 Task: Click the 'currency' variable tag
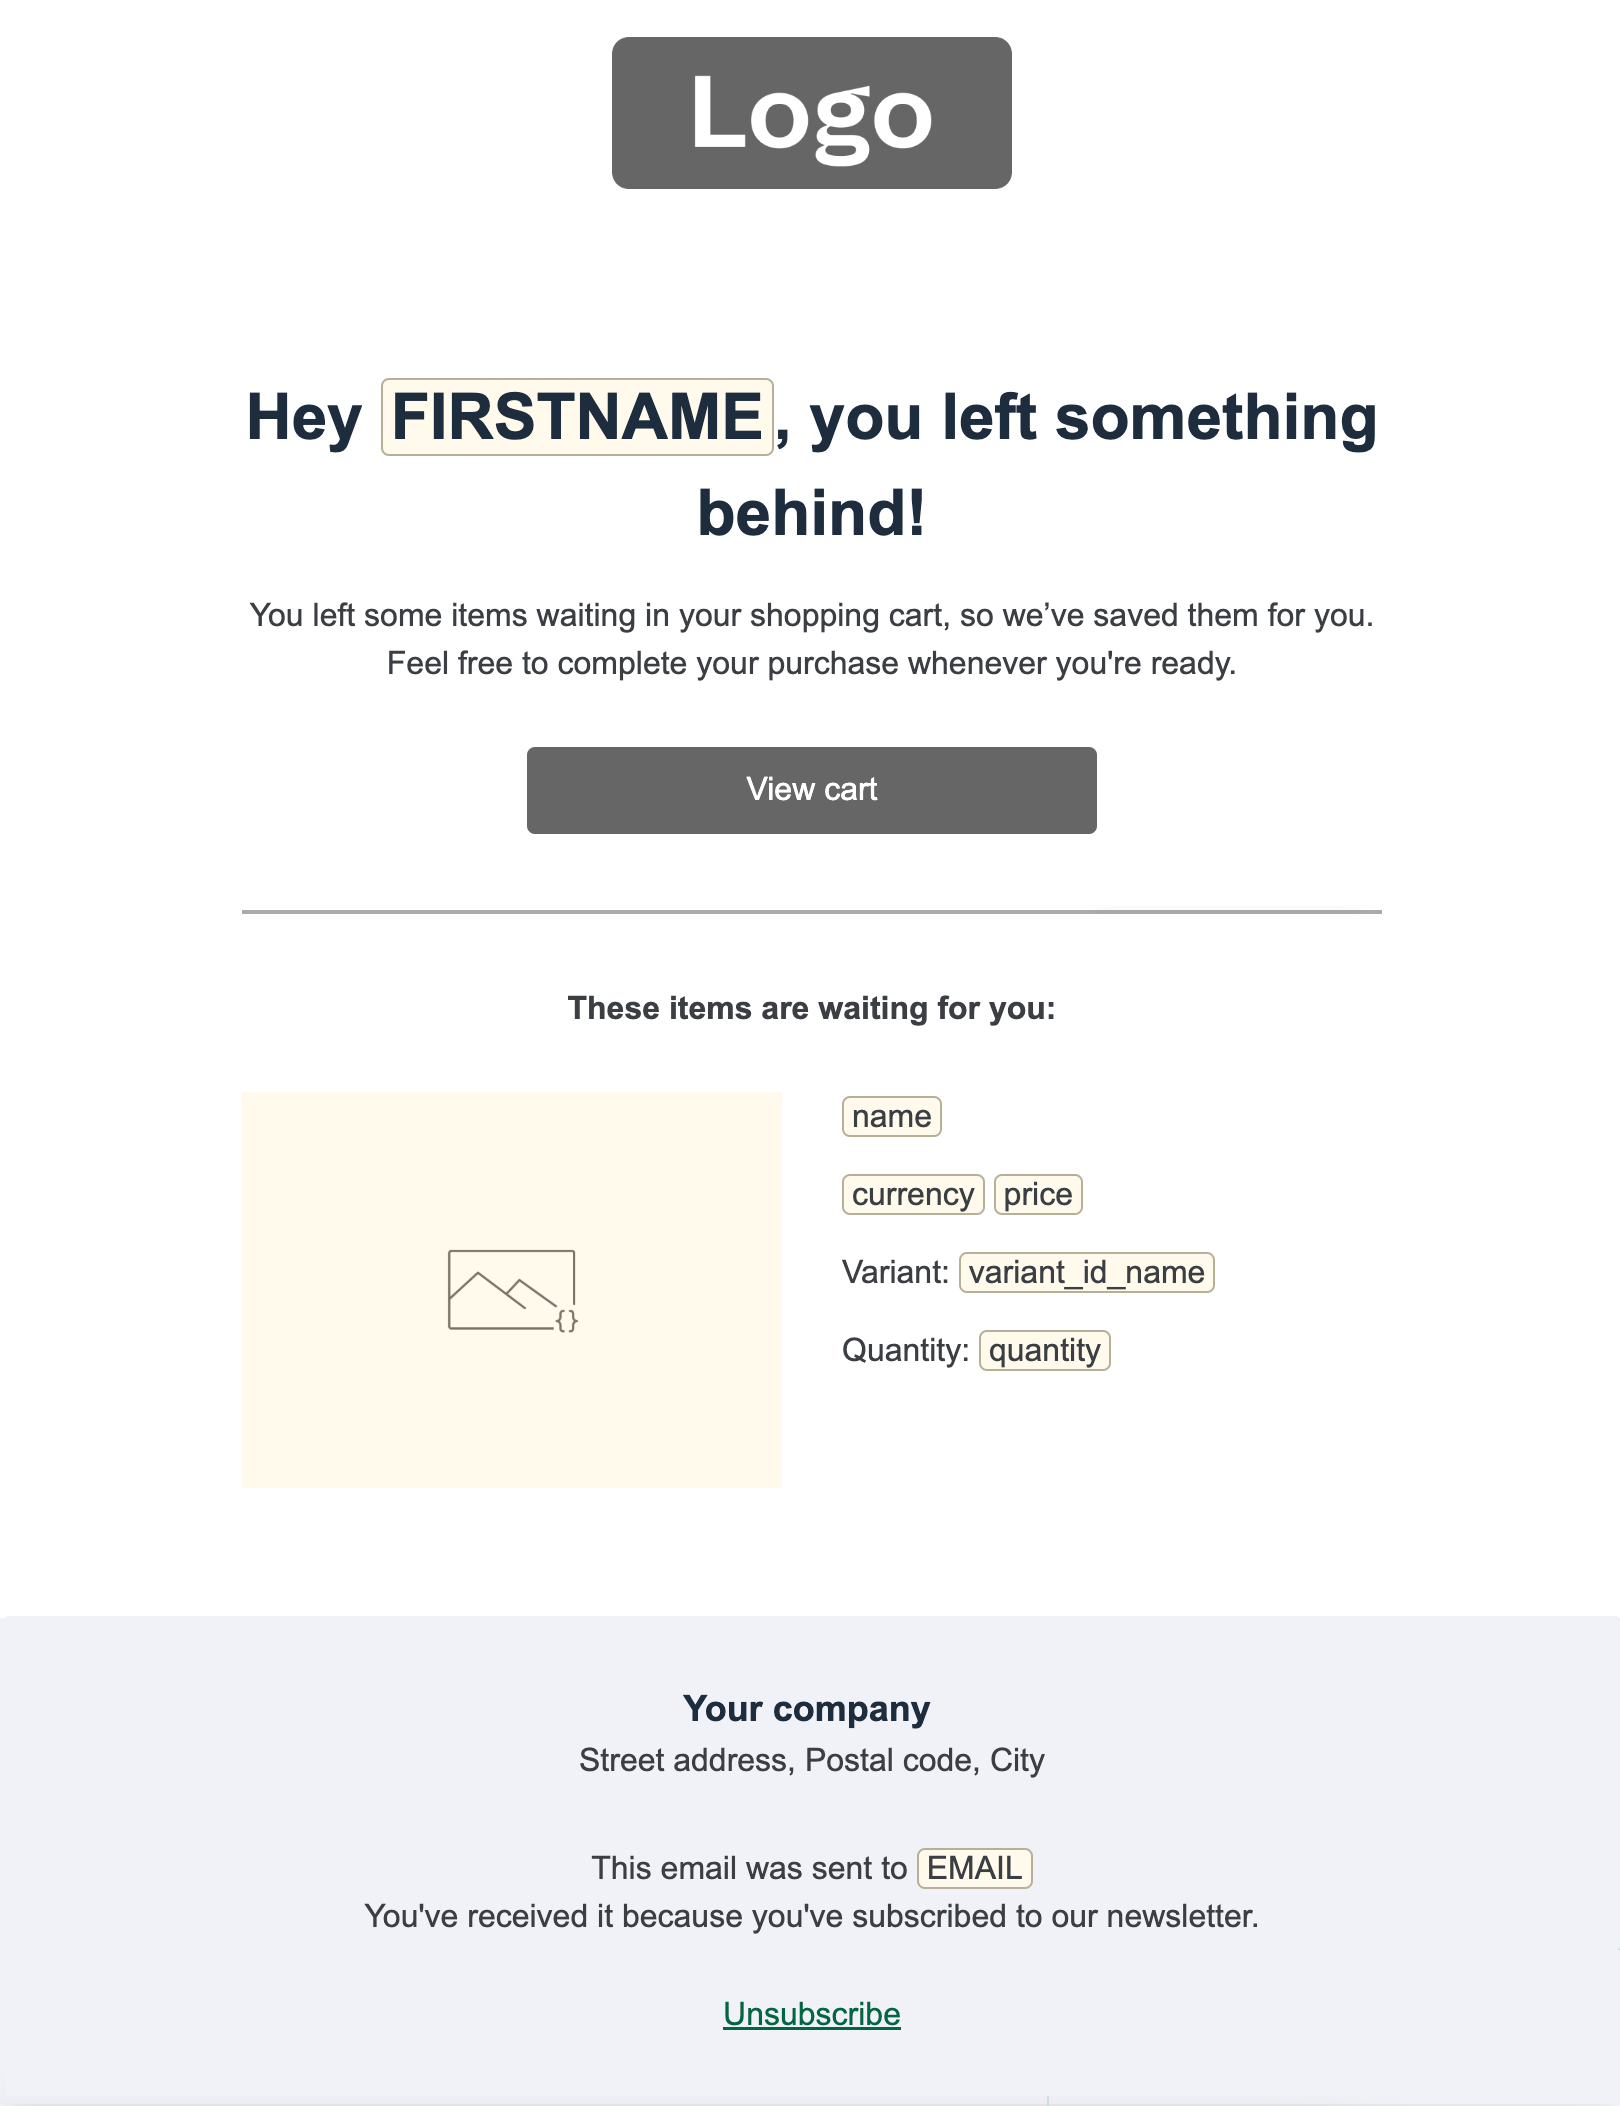pyautogui.click(x=912, y=1194)
